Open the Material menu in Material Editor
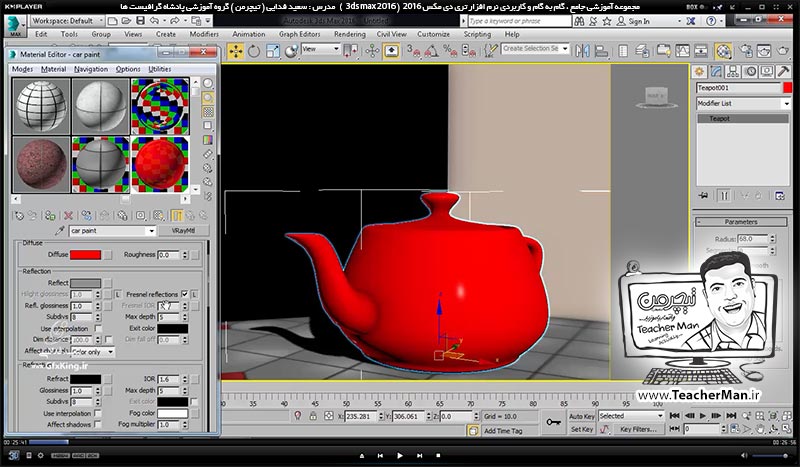 coord(54,69)
